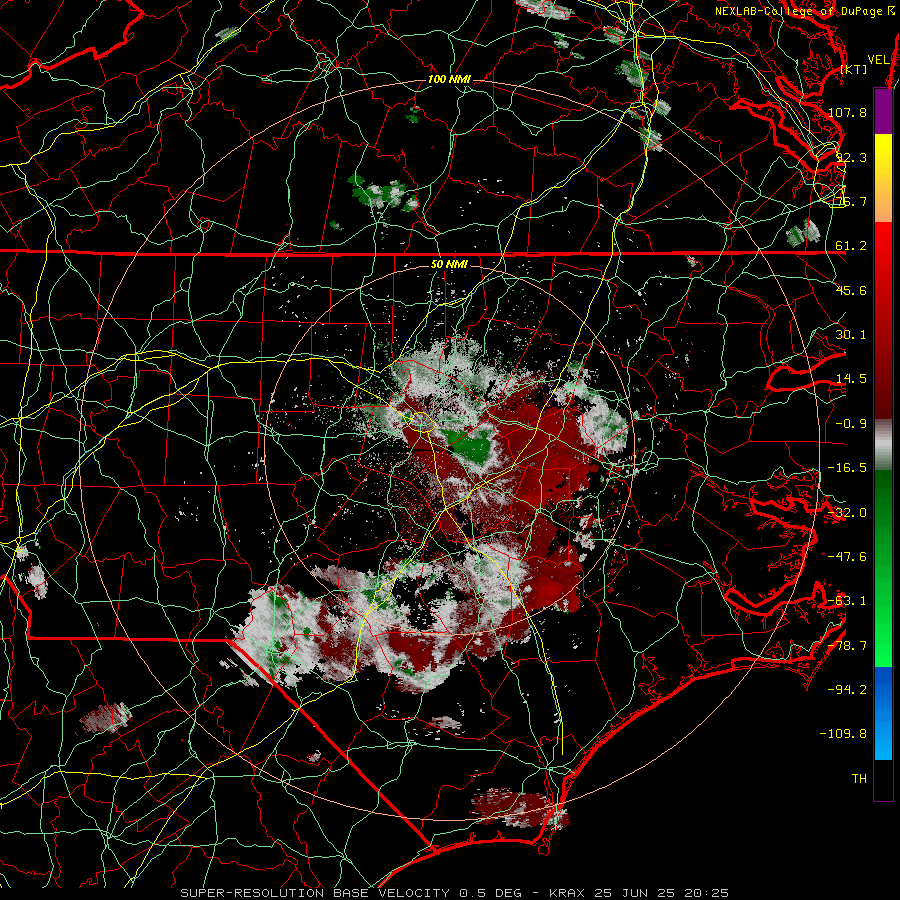Screen dimensions: 900x900
Task: Click the 14.5 legend value
Action: click(851, 379)
